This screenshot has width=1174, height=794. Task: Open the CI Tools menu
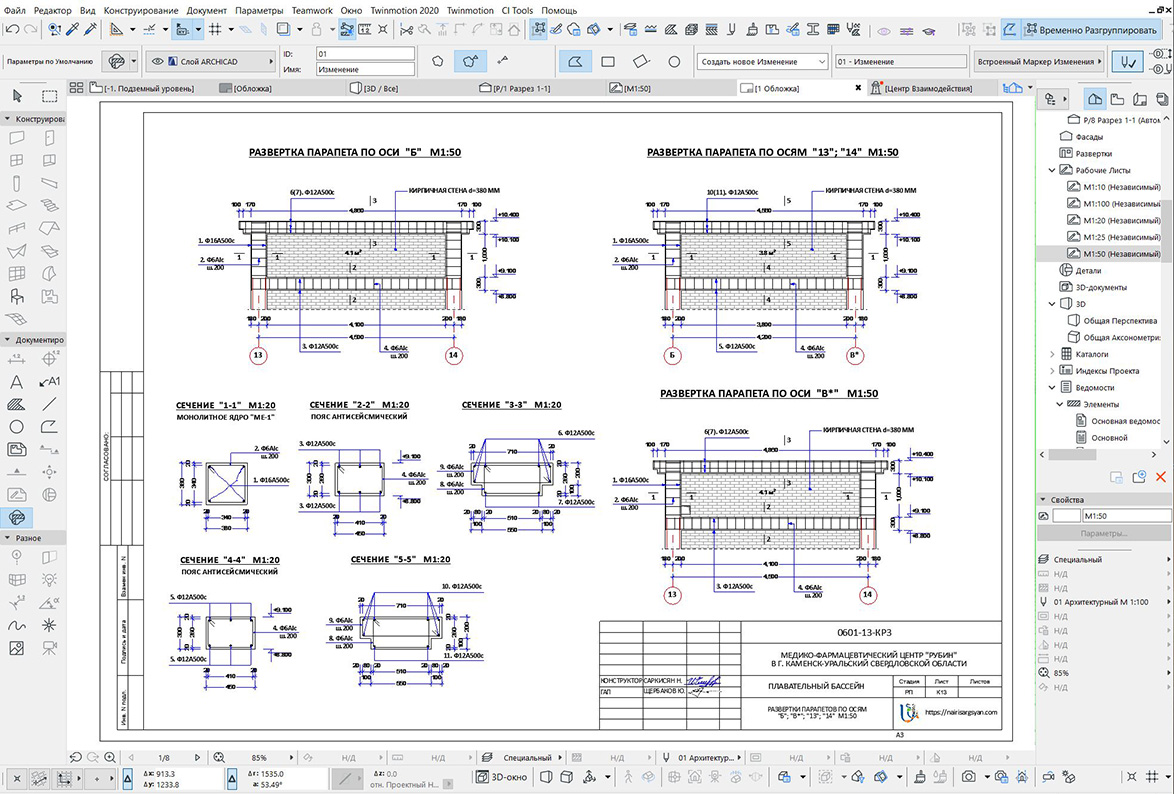click(x=517, y=10)
